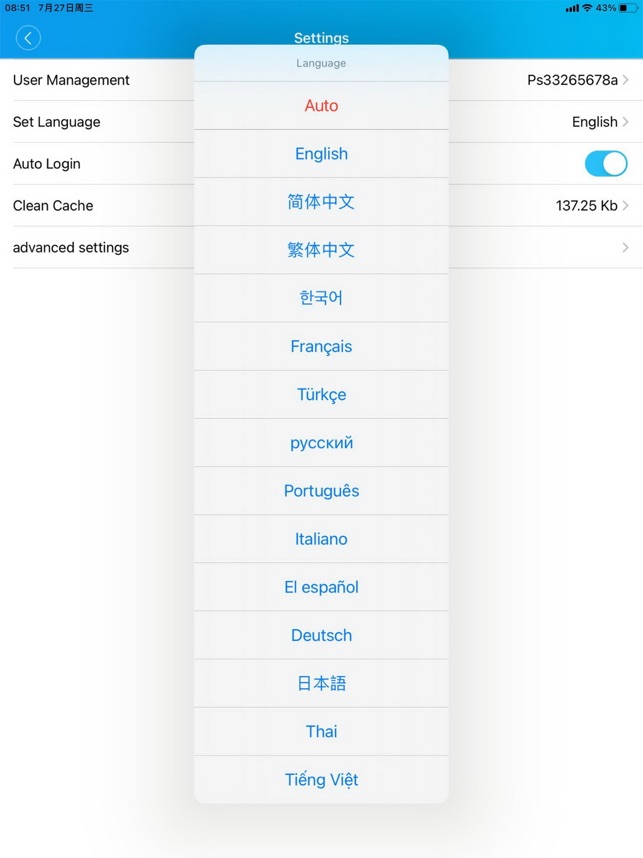The image size is (643, 858).
Task: Open chevron beside English language value
Action: pos(625,121)
